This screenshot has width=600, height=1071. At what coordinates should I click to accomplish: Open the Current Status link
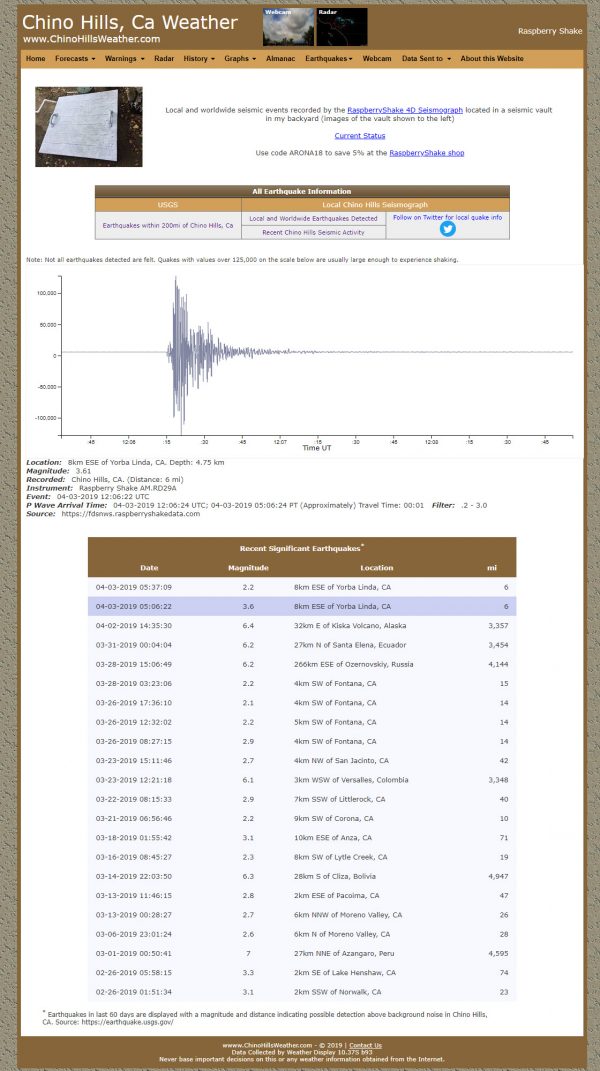click(x=359, y=136)
